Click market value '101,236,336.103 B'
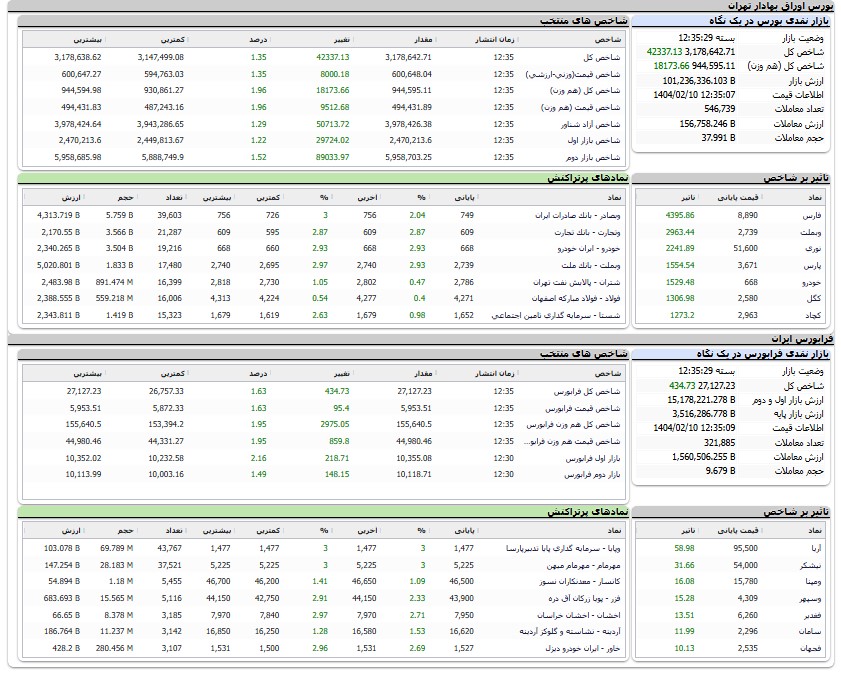Image resolution: width=841 pixels, height=675 pixels. 699,81
